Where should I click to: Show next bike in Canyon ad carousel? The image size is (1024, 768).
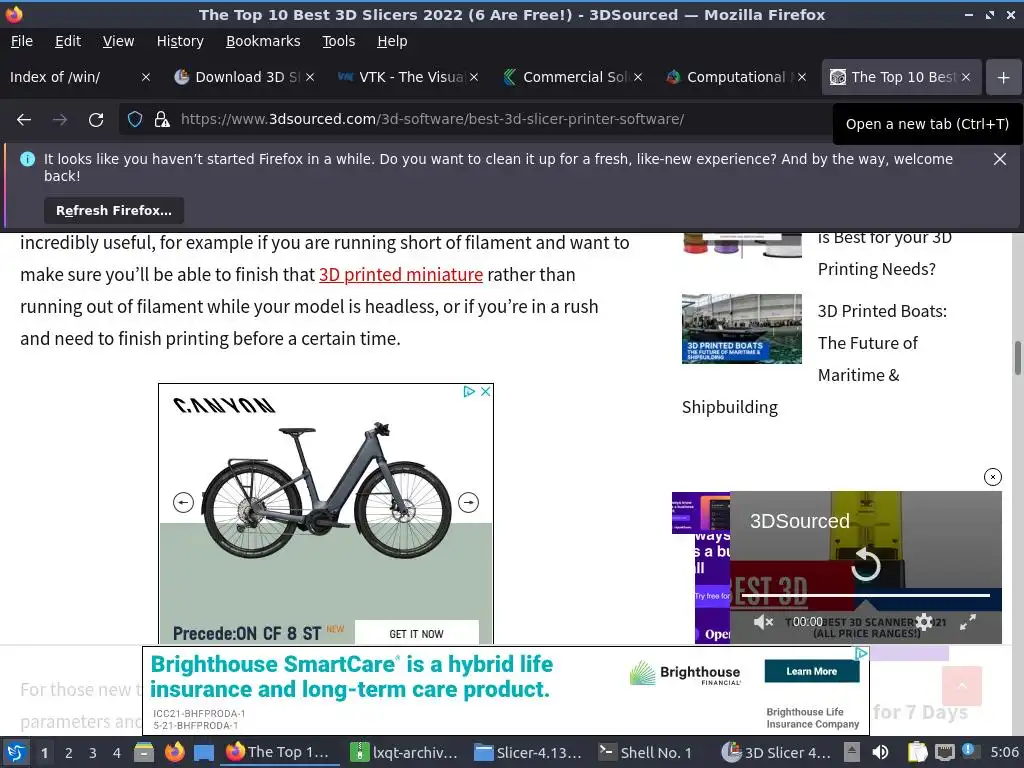tap(468, 502)
